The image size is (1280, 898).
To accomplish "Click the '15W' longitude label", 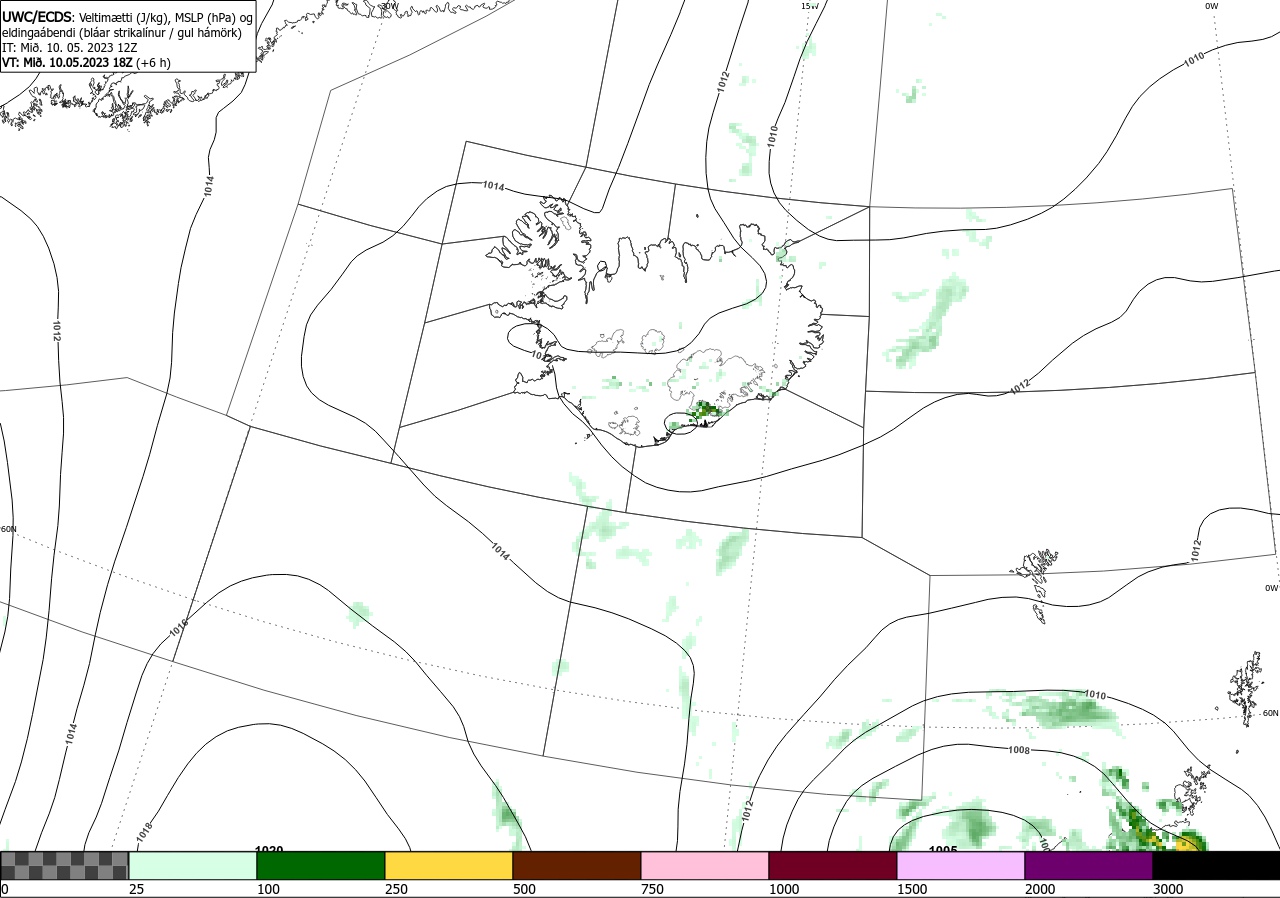I will (x=810, y=6).
